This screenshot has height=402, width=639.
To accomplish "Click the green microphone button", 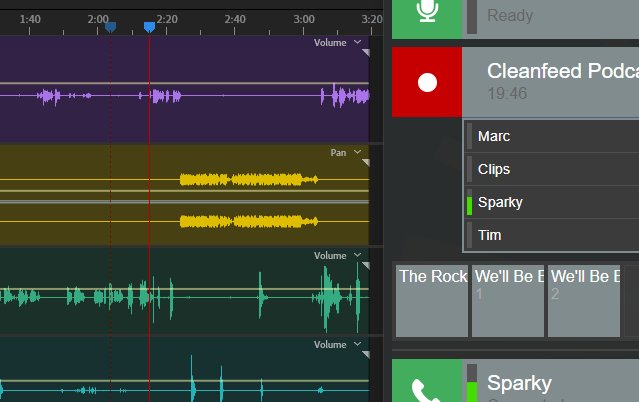I will [427, 19].
